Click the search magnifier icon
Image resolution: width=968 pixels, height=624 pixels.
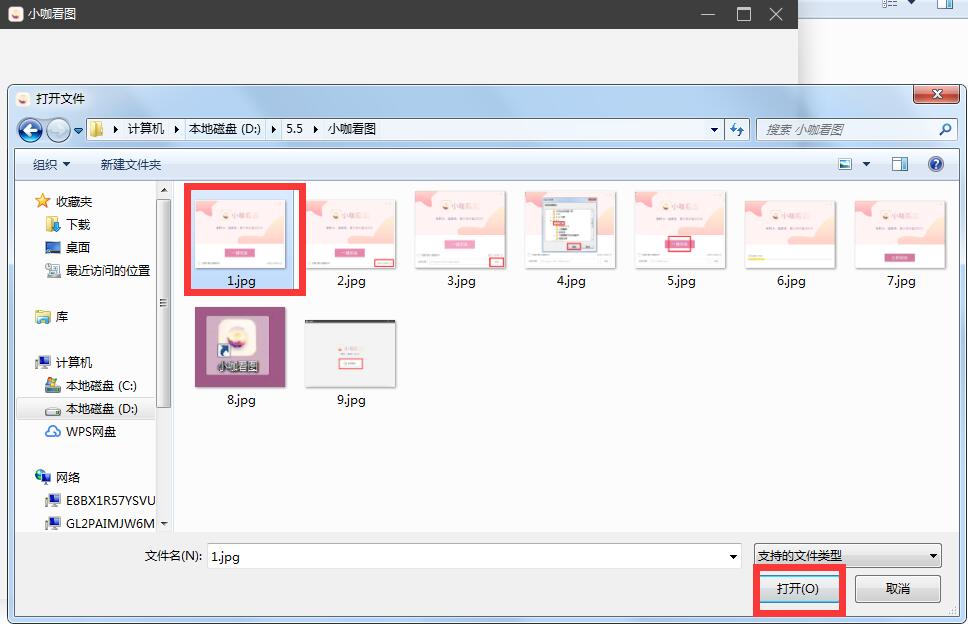945,129
